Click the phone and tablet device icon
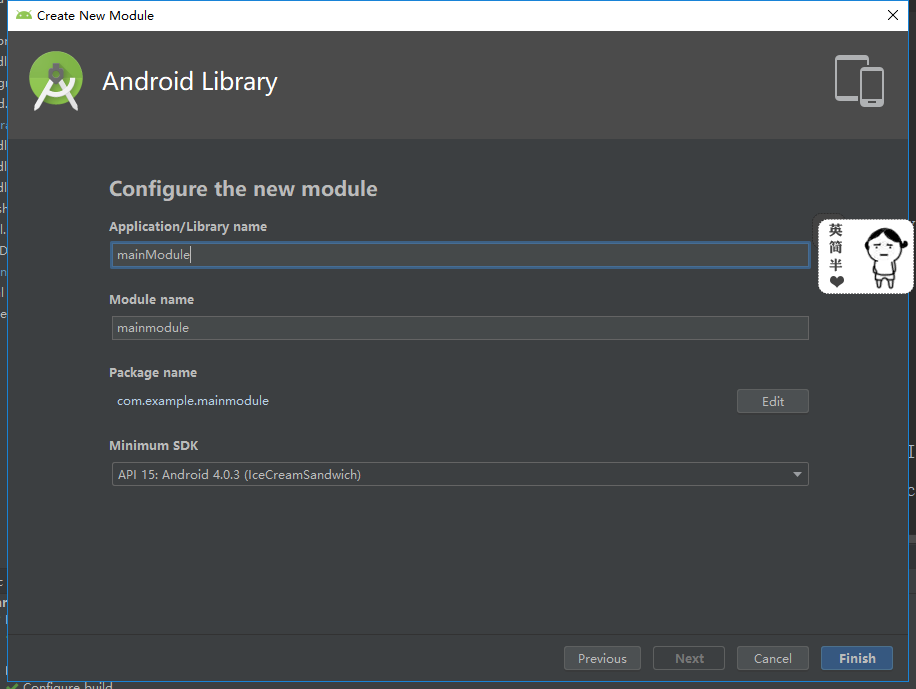916x689 pixels. pyautogui.click(x=859, y=81)
